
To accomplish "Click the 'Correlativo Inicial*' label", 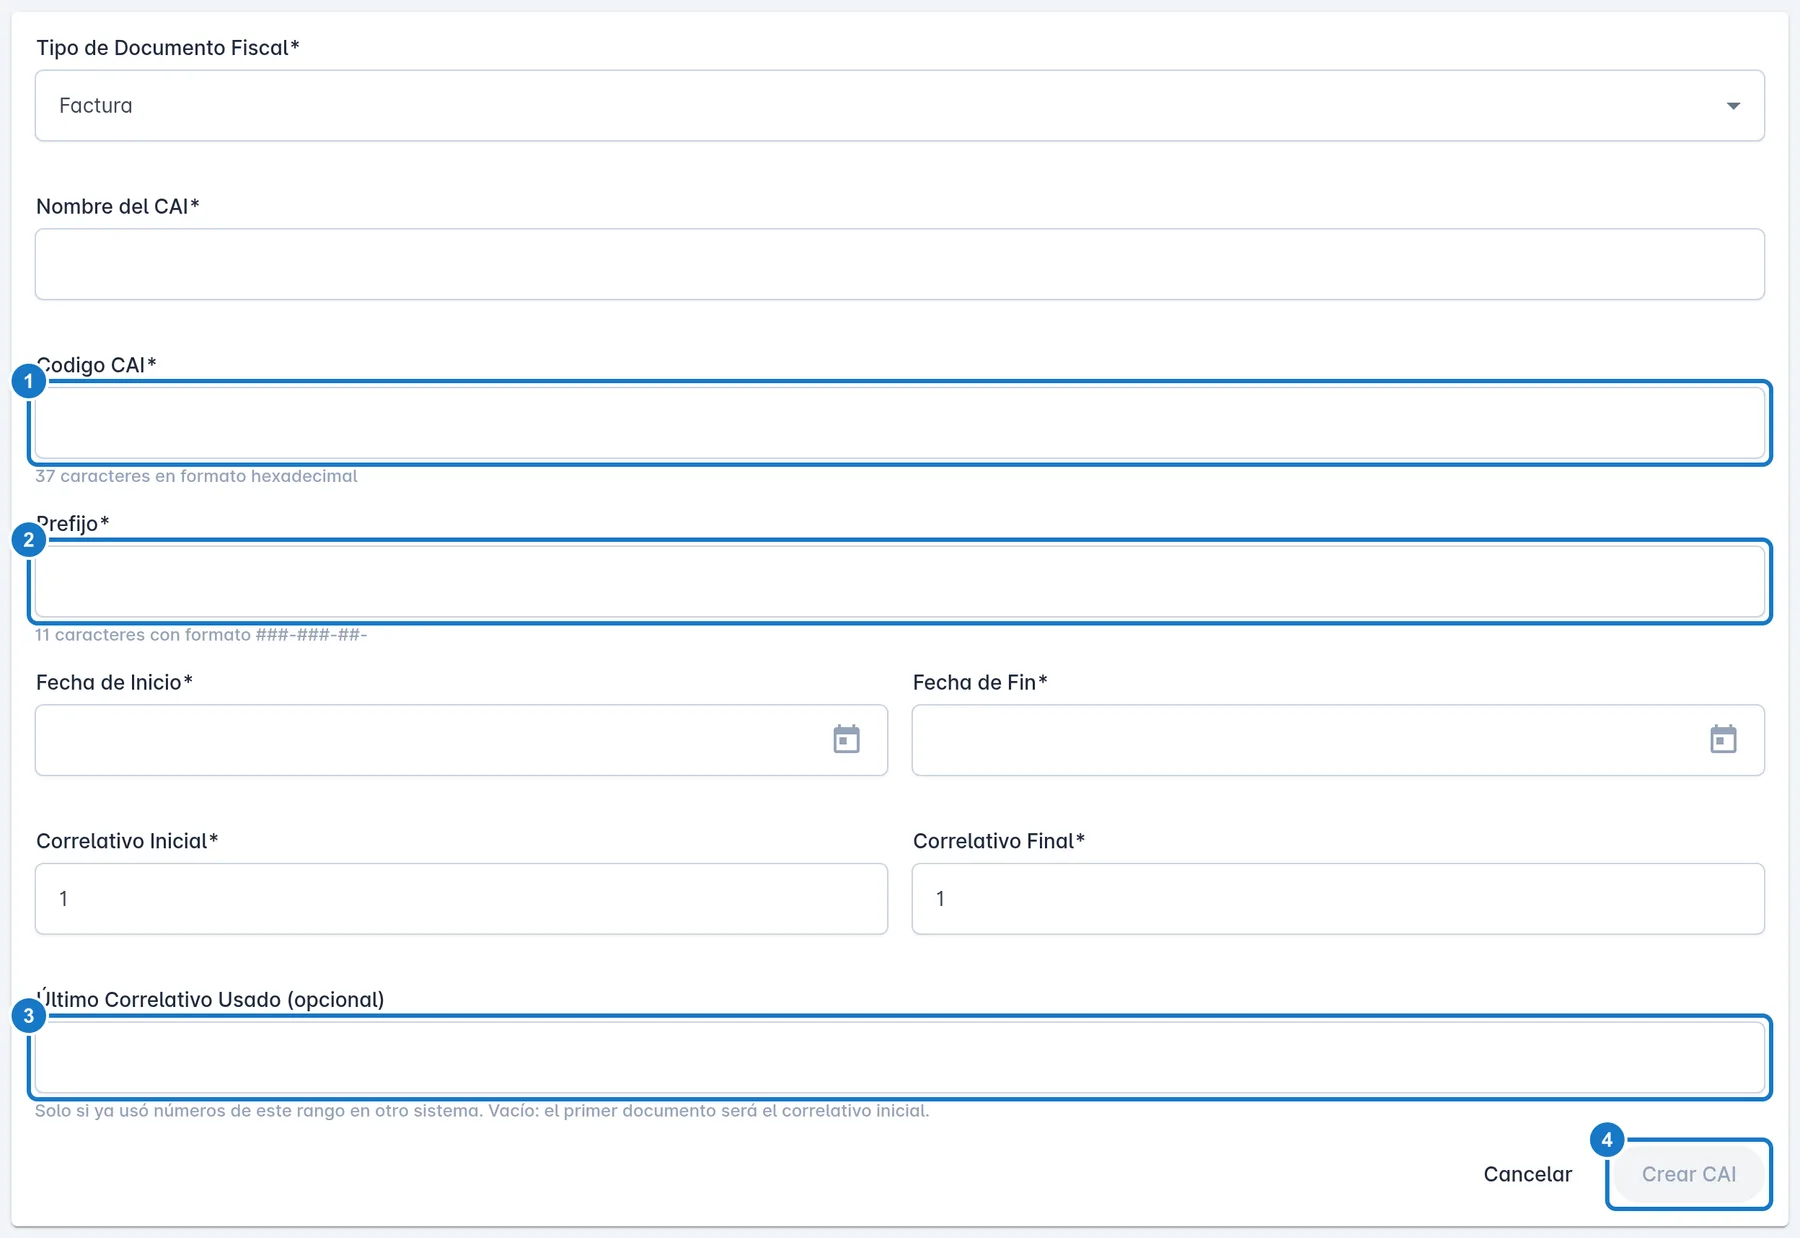I will 127,841.
